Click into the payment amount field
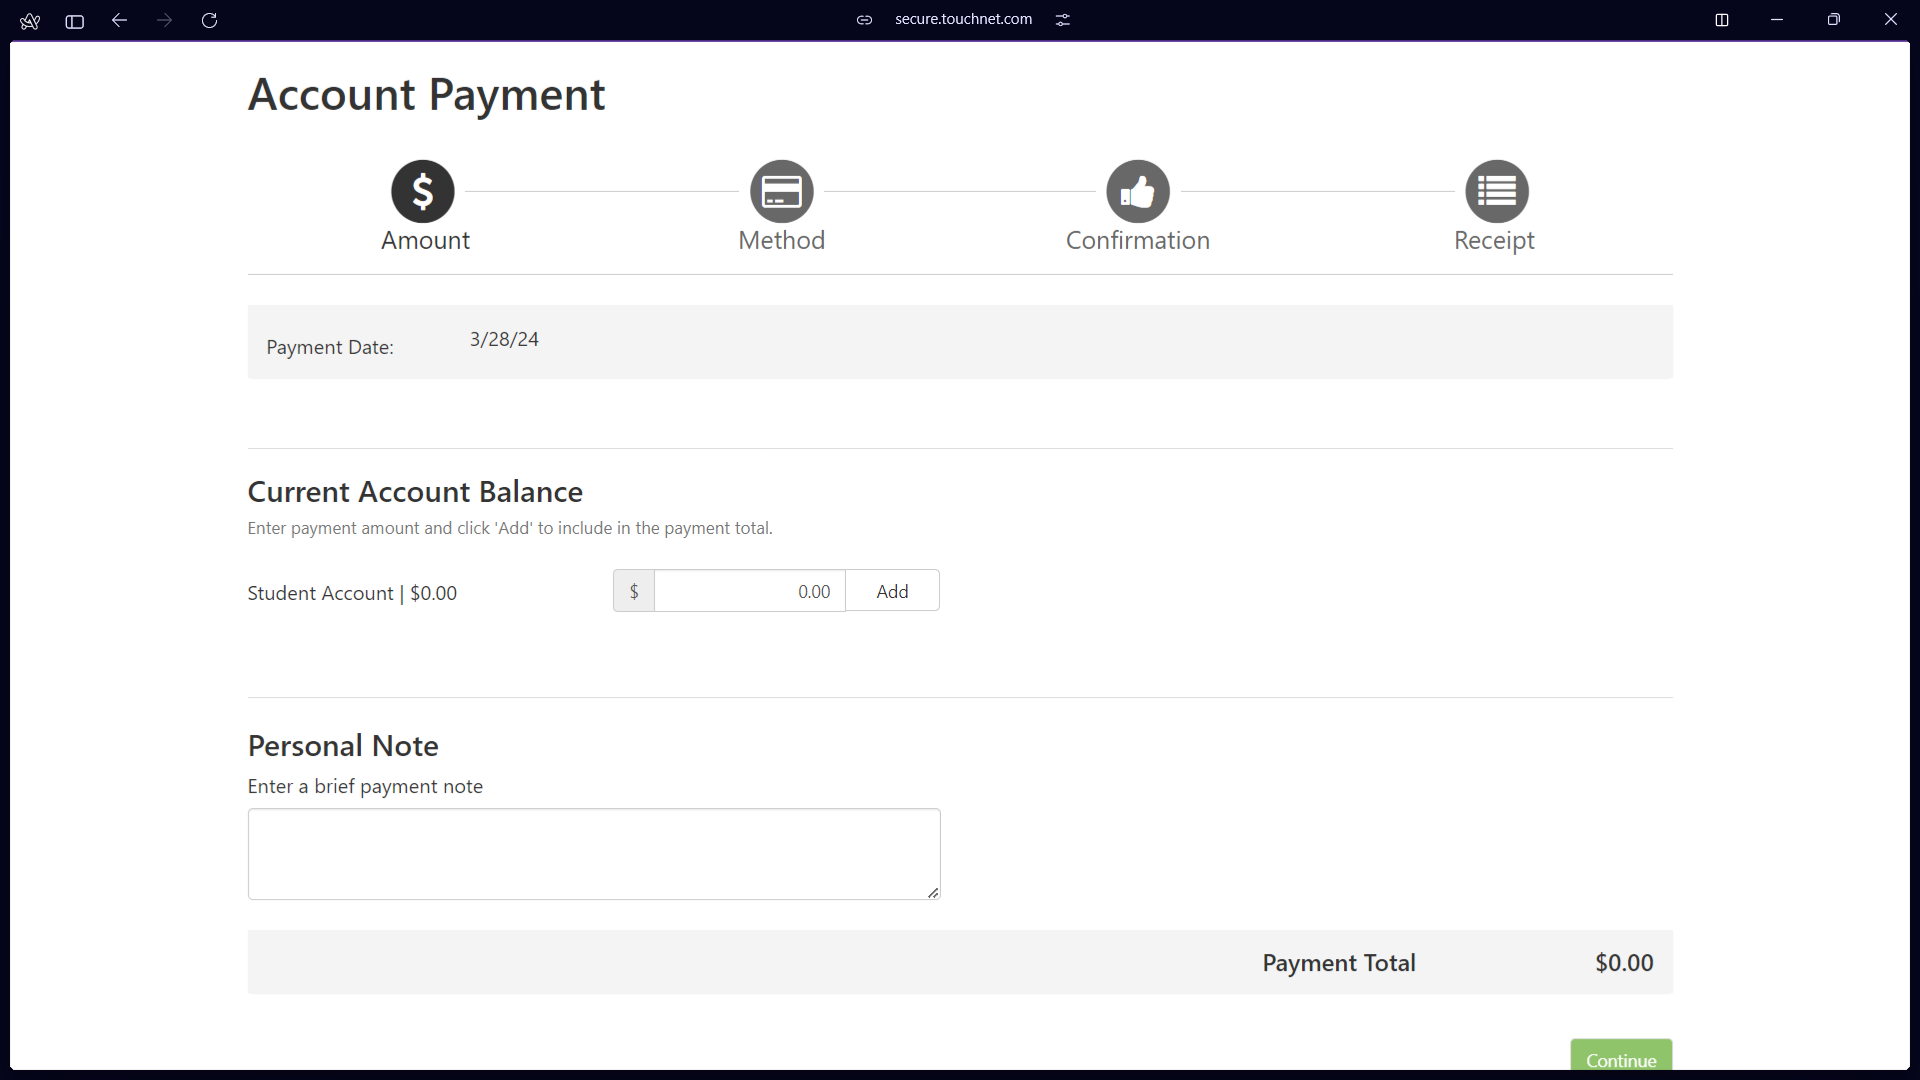 (x=749, y=591)
